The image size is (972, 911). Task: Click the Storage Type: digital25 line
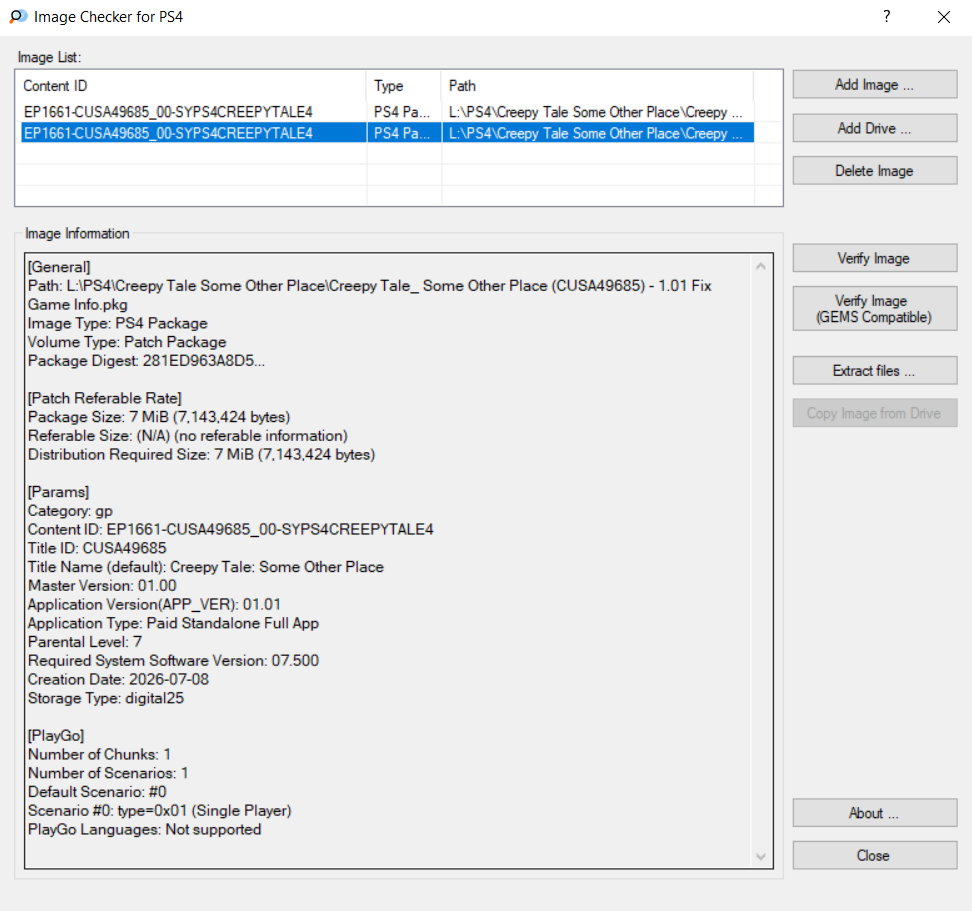coord(106,698)
